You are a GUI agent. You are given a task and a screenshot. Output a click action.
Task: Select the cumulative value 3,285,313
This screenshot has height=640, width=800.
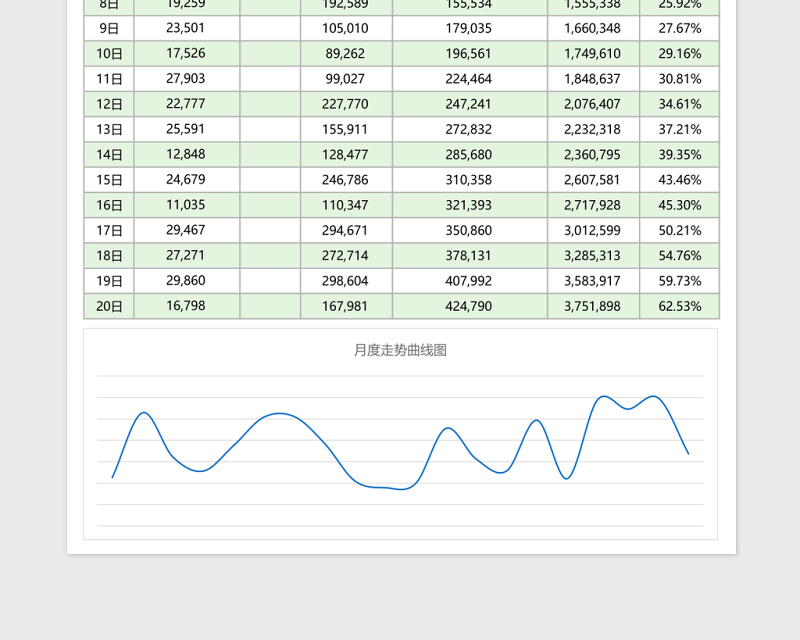pos(593,256)
